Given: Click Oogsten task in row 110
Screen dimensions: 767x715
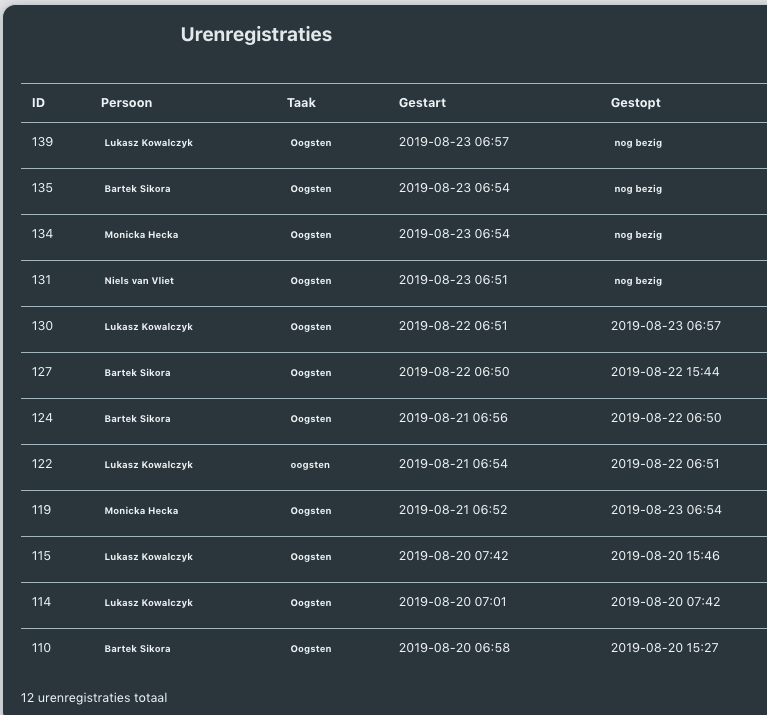Looking at the screenshot, I should point(311,648).
